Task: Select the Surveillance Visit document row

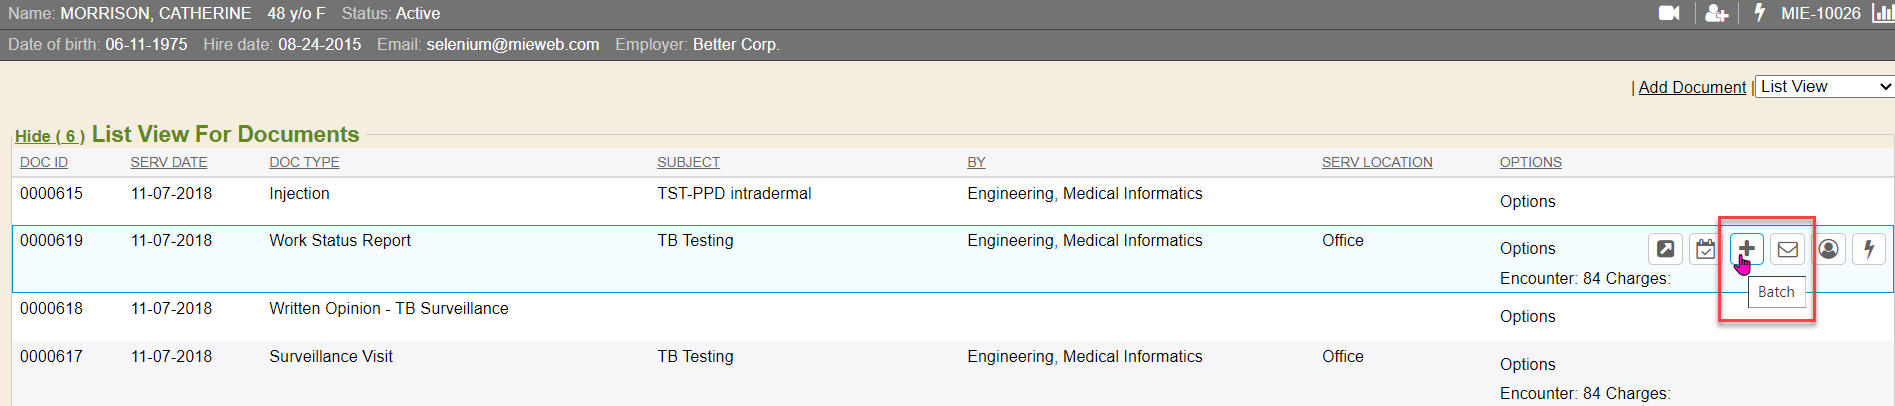Action: [x=331, y=356]
